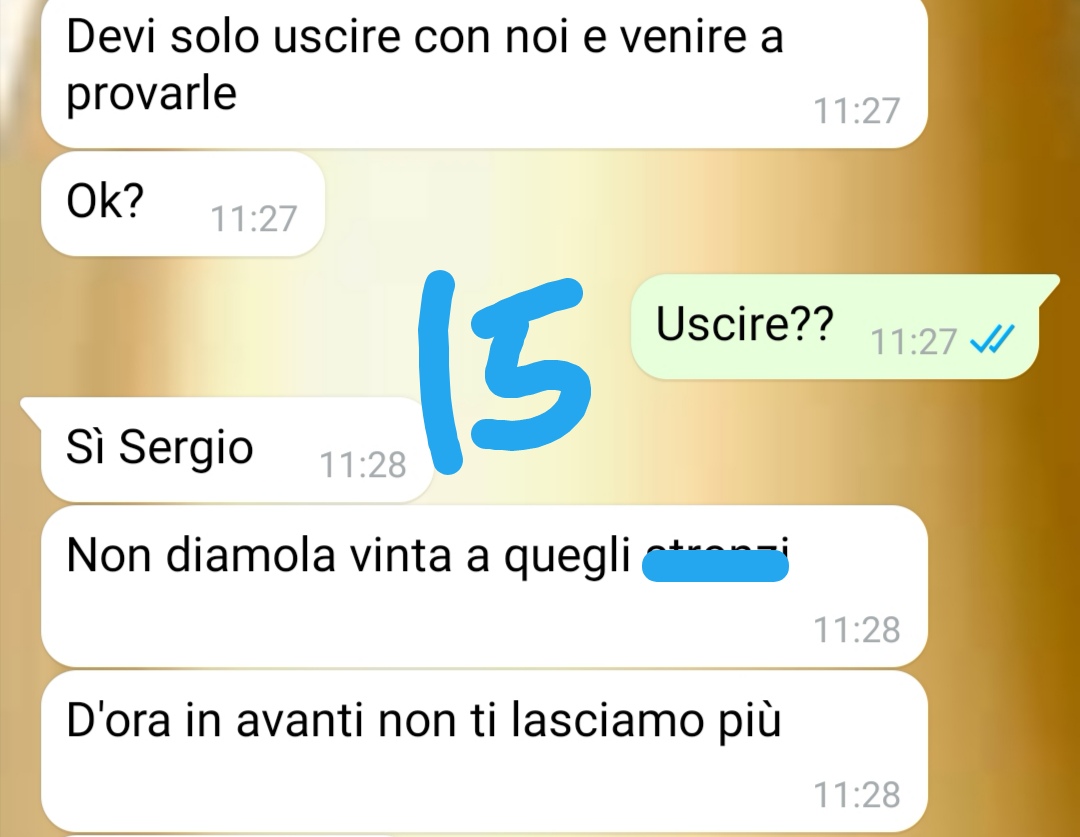Click the name 'Sergio' in the message
Viewport: 1080px width, 837px height.
186,450
